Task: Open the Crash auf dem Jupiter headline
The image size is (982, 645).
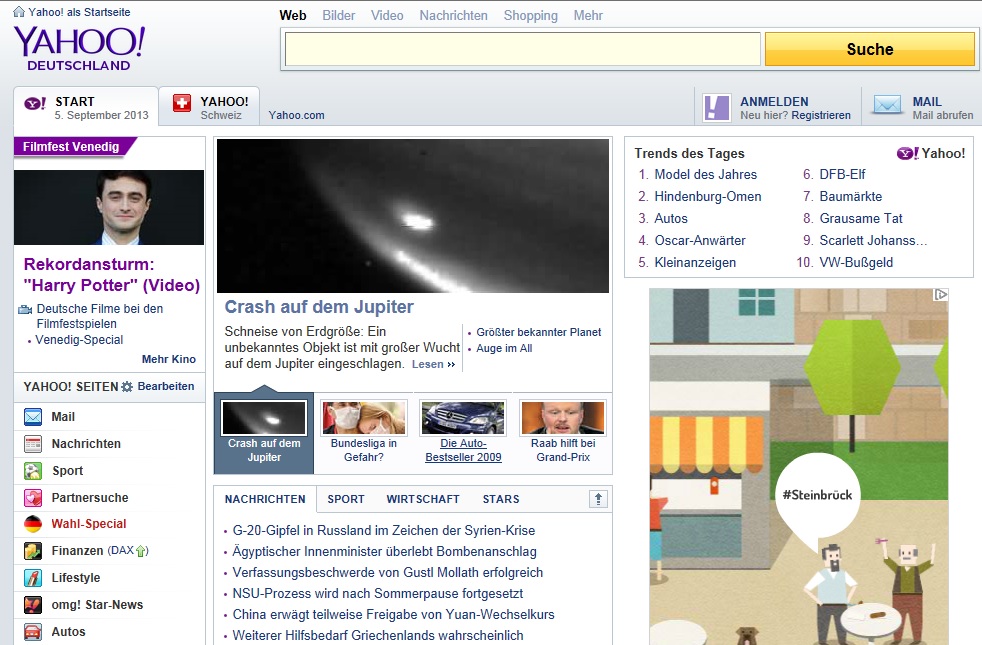Action: [319, 307]
